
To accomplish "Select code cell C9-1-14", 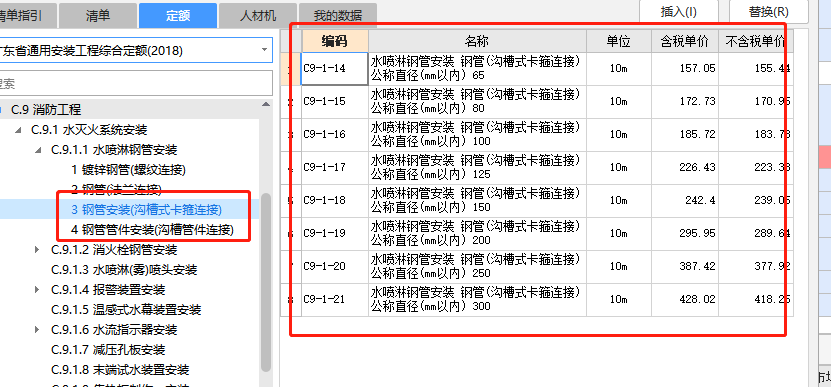I will coord(335,68).
